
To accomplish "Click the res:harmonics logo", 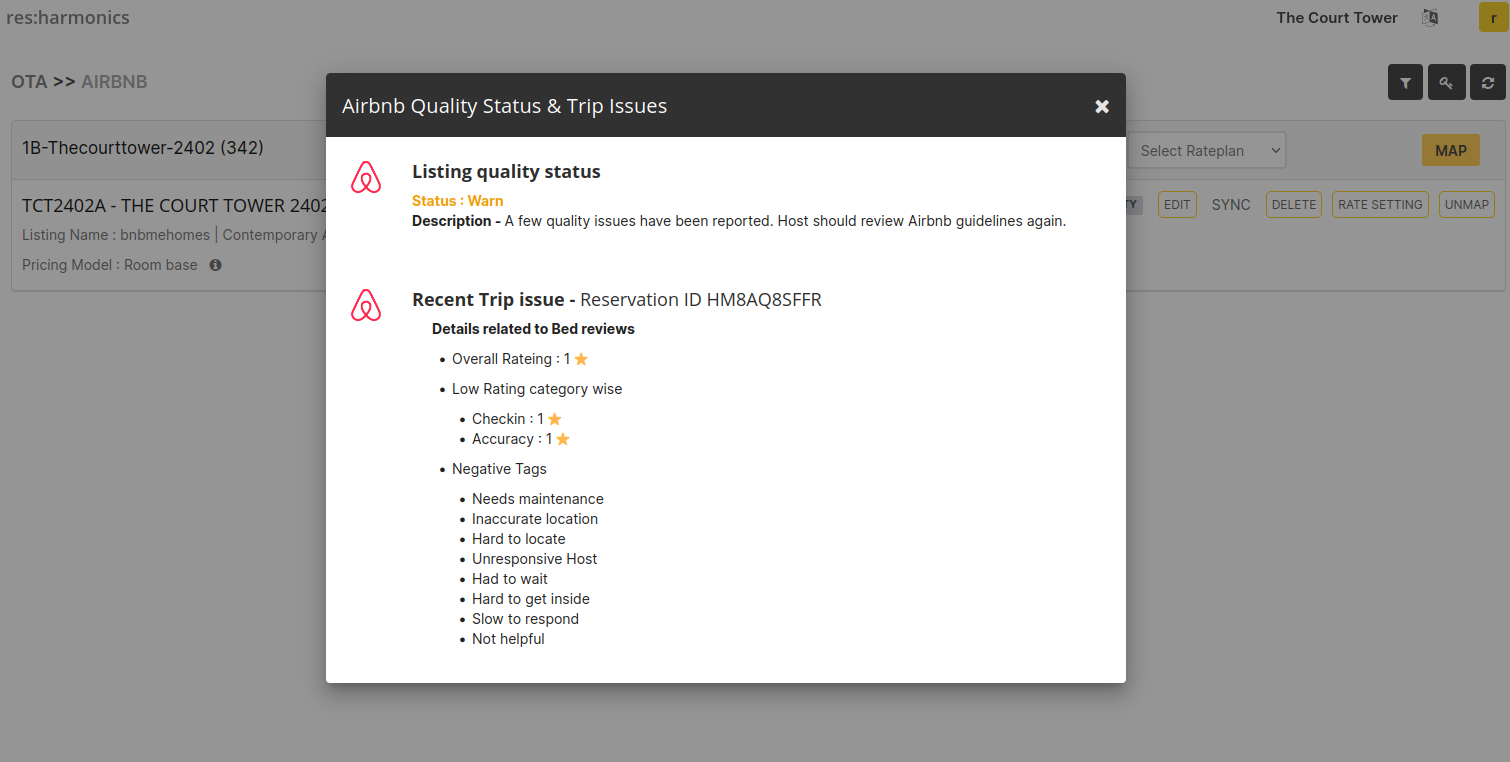I will [68, 17].
